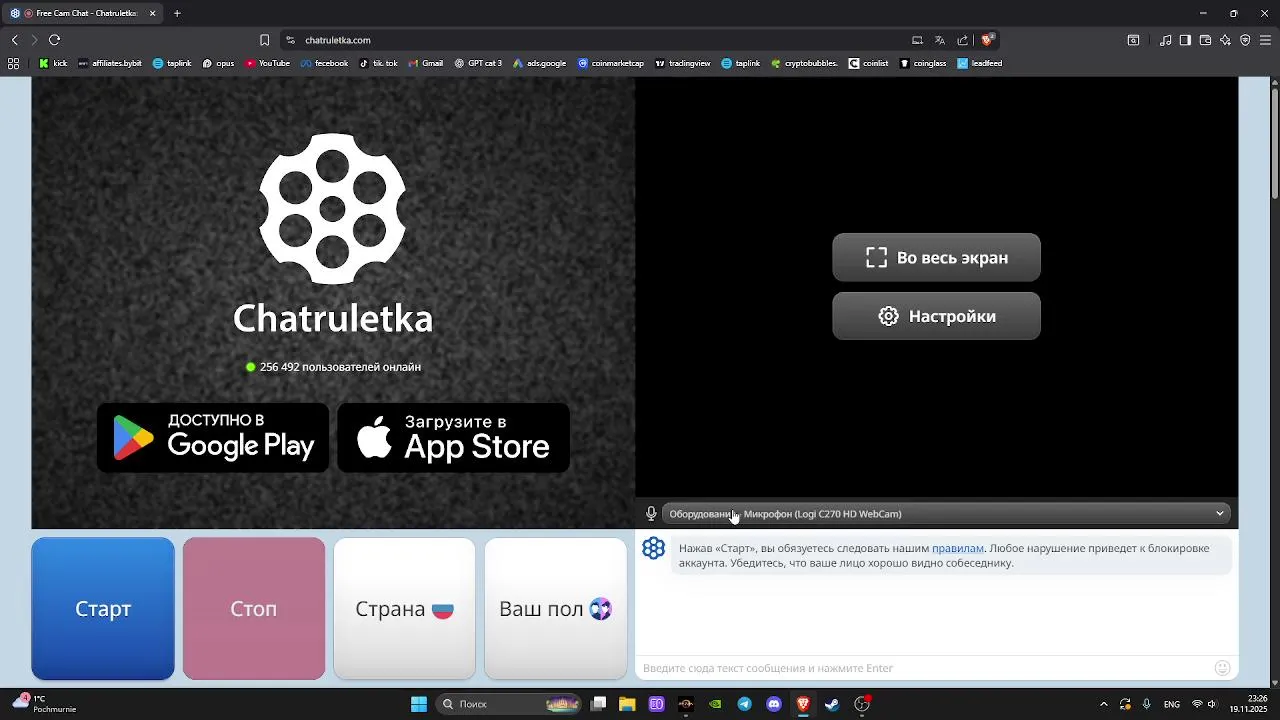Click the ENG language indicator

[1171, 704]
